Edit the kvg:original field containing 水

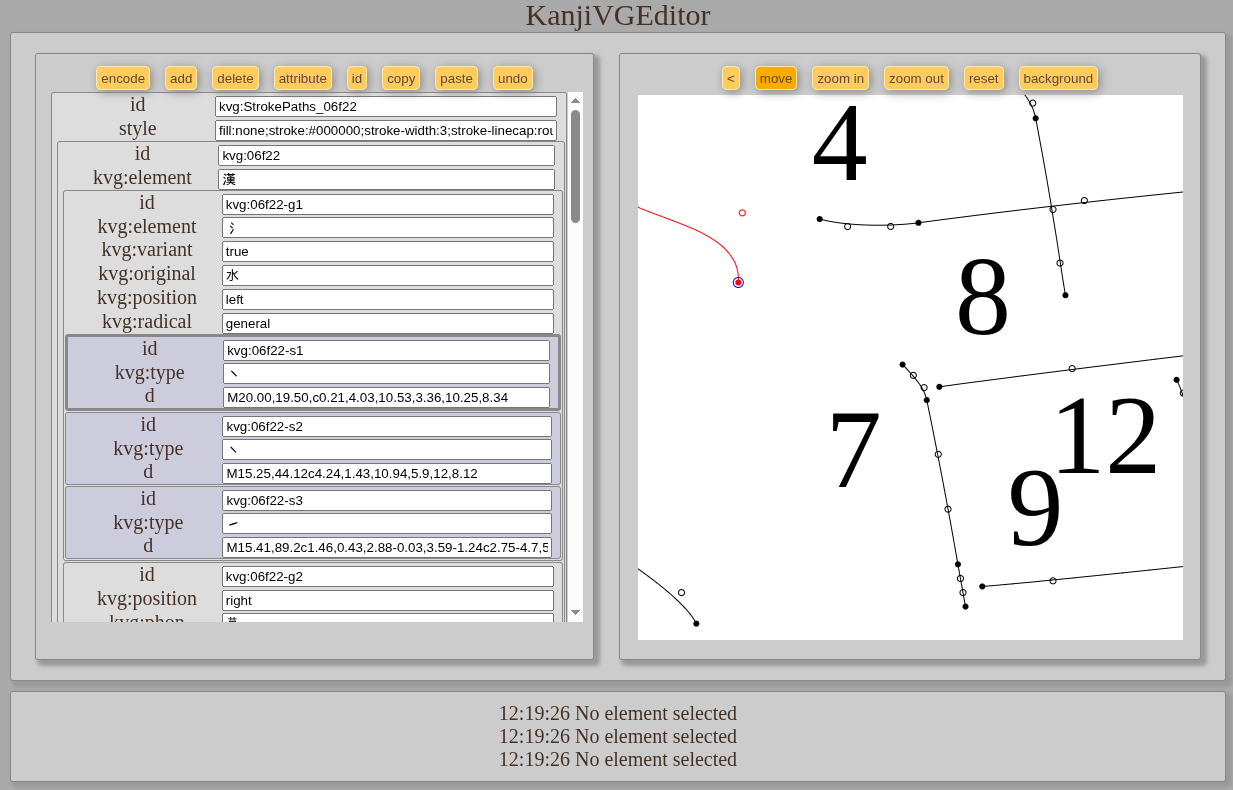click(x=388, y=275)
